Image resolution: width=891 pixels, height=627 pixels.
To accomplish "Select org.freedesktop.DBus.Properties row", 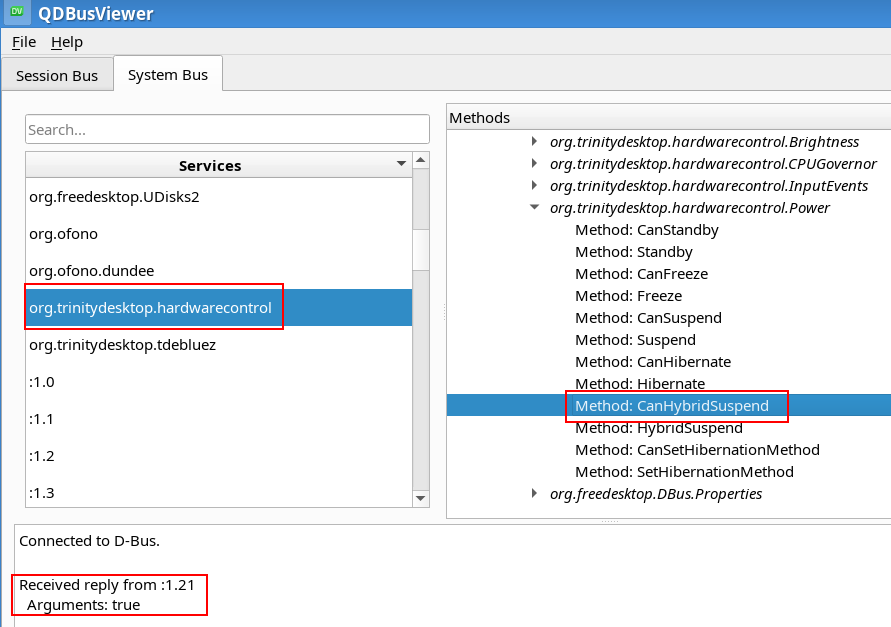I will tap(656, 494).
